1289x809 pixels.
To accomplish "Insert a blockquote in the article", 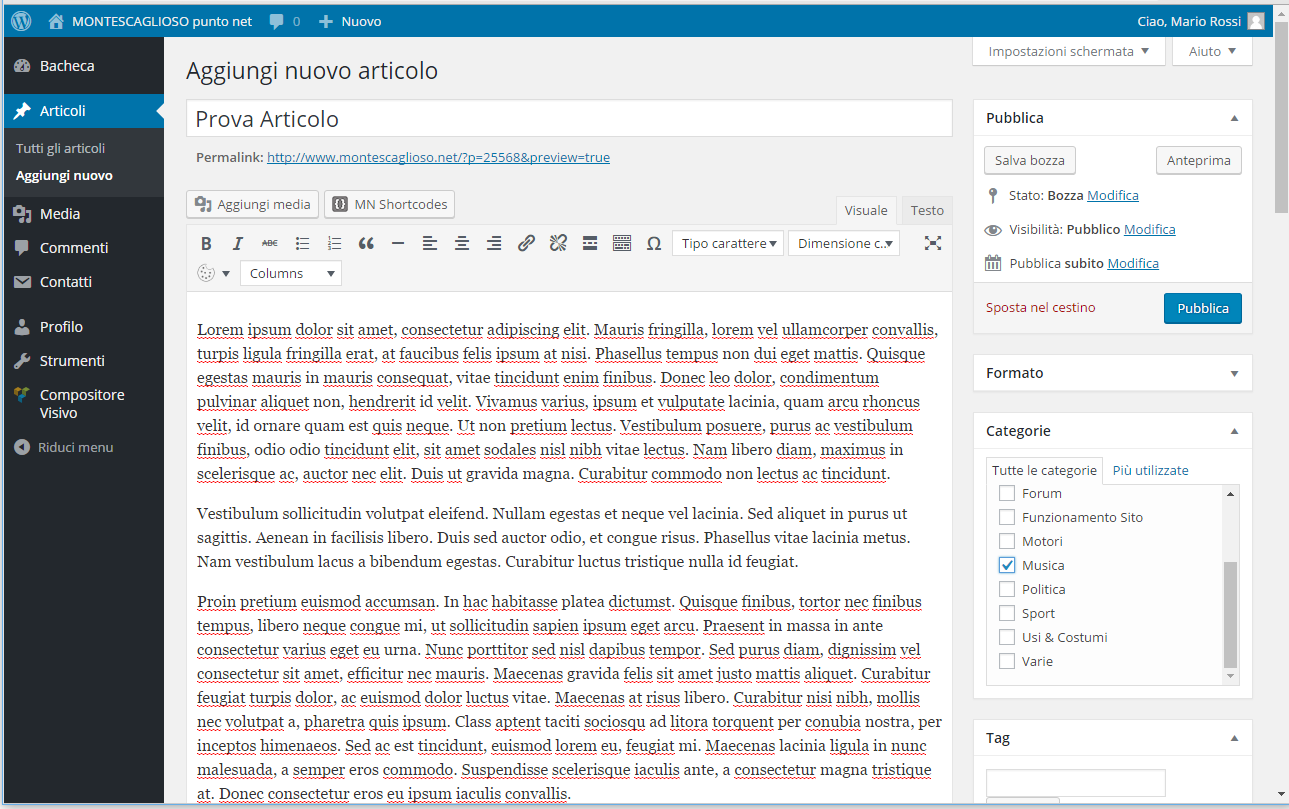I will (366, 243).
